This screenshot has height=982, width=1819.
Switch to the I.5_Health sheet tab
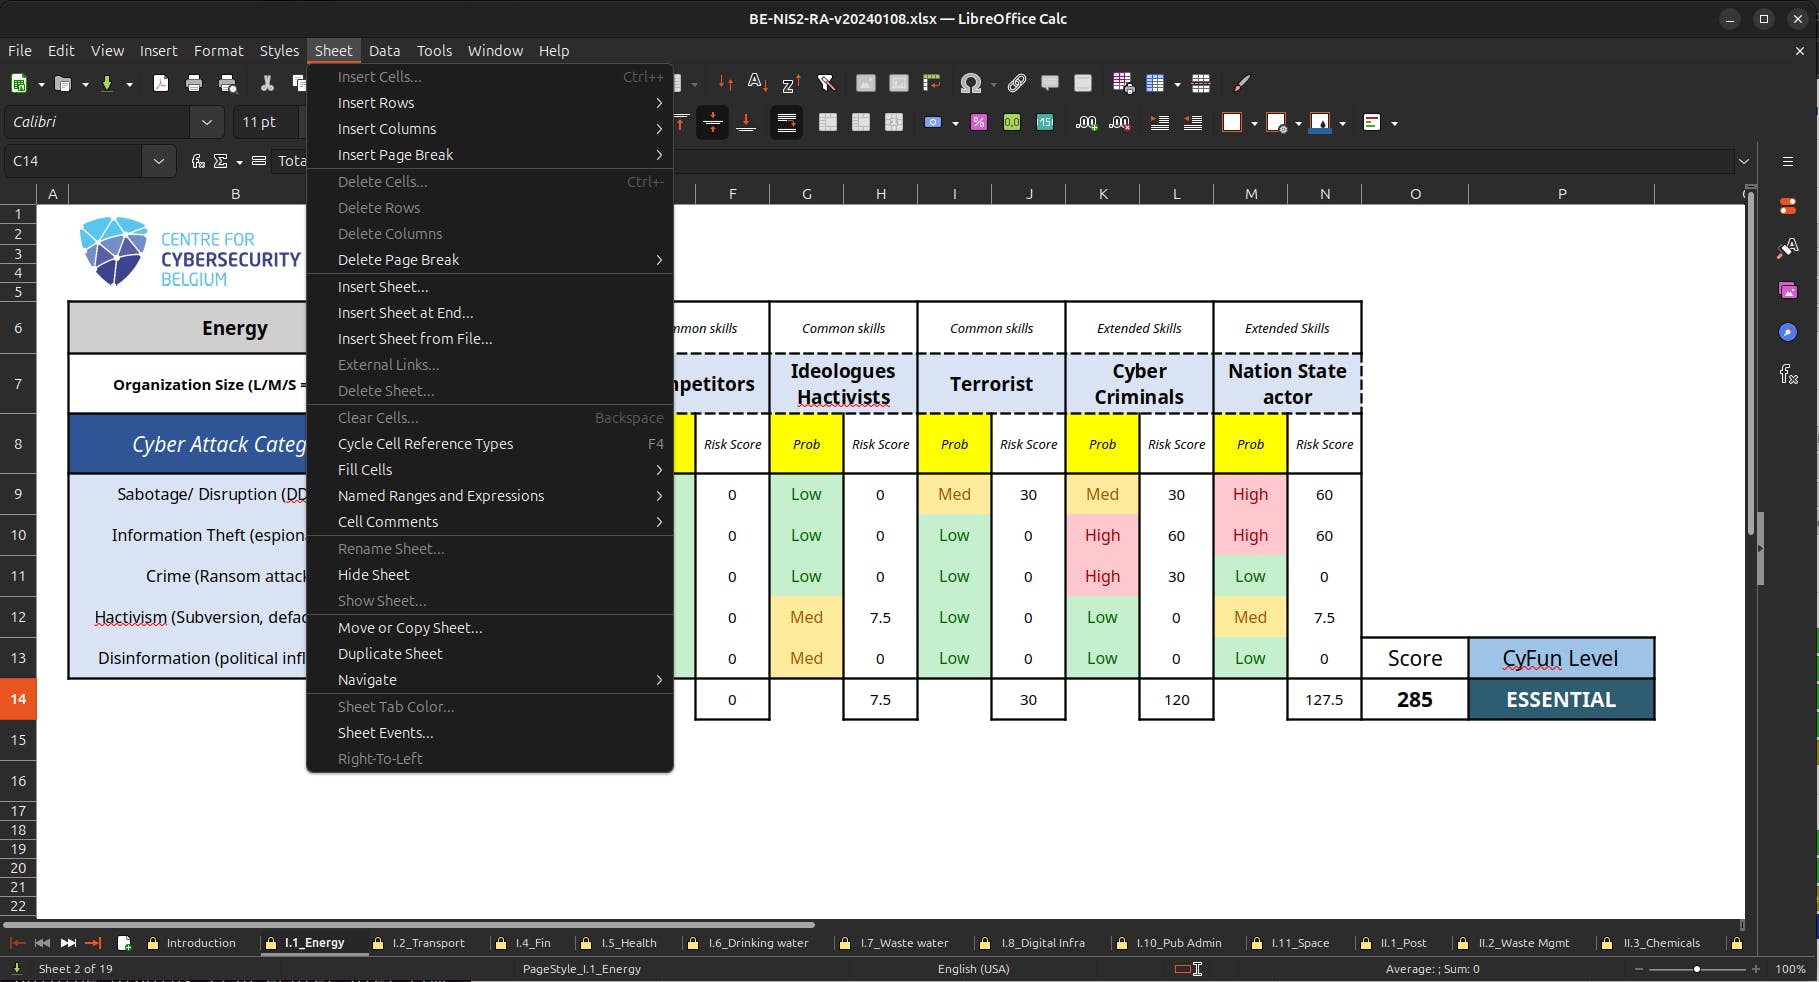coord(628,943)
